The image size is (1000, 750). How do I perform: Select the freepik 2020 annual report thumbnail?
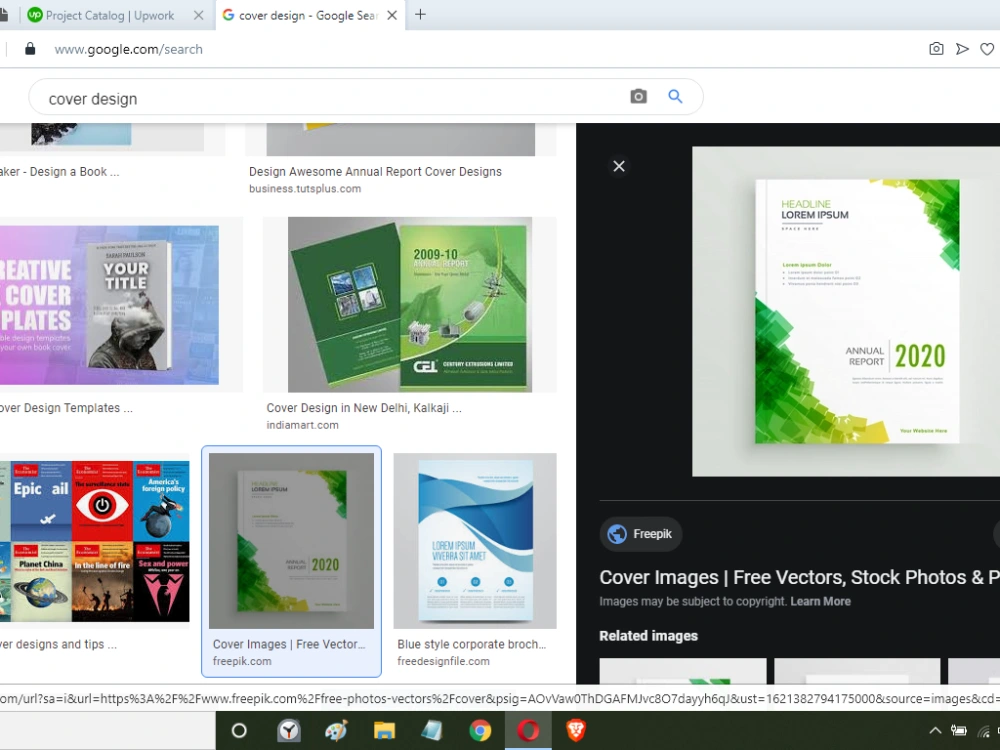[291, 541]
